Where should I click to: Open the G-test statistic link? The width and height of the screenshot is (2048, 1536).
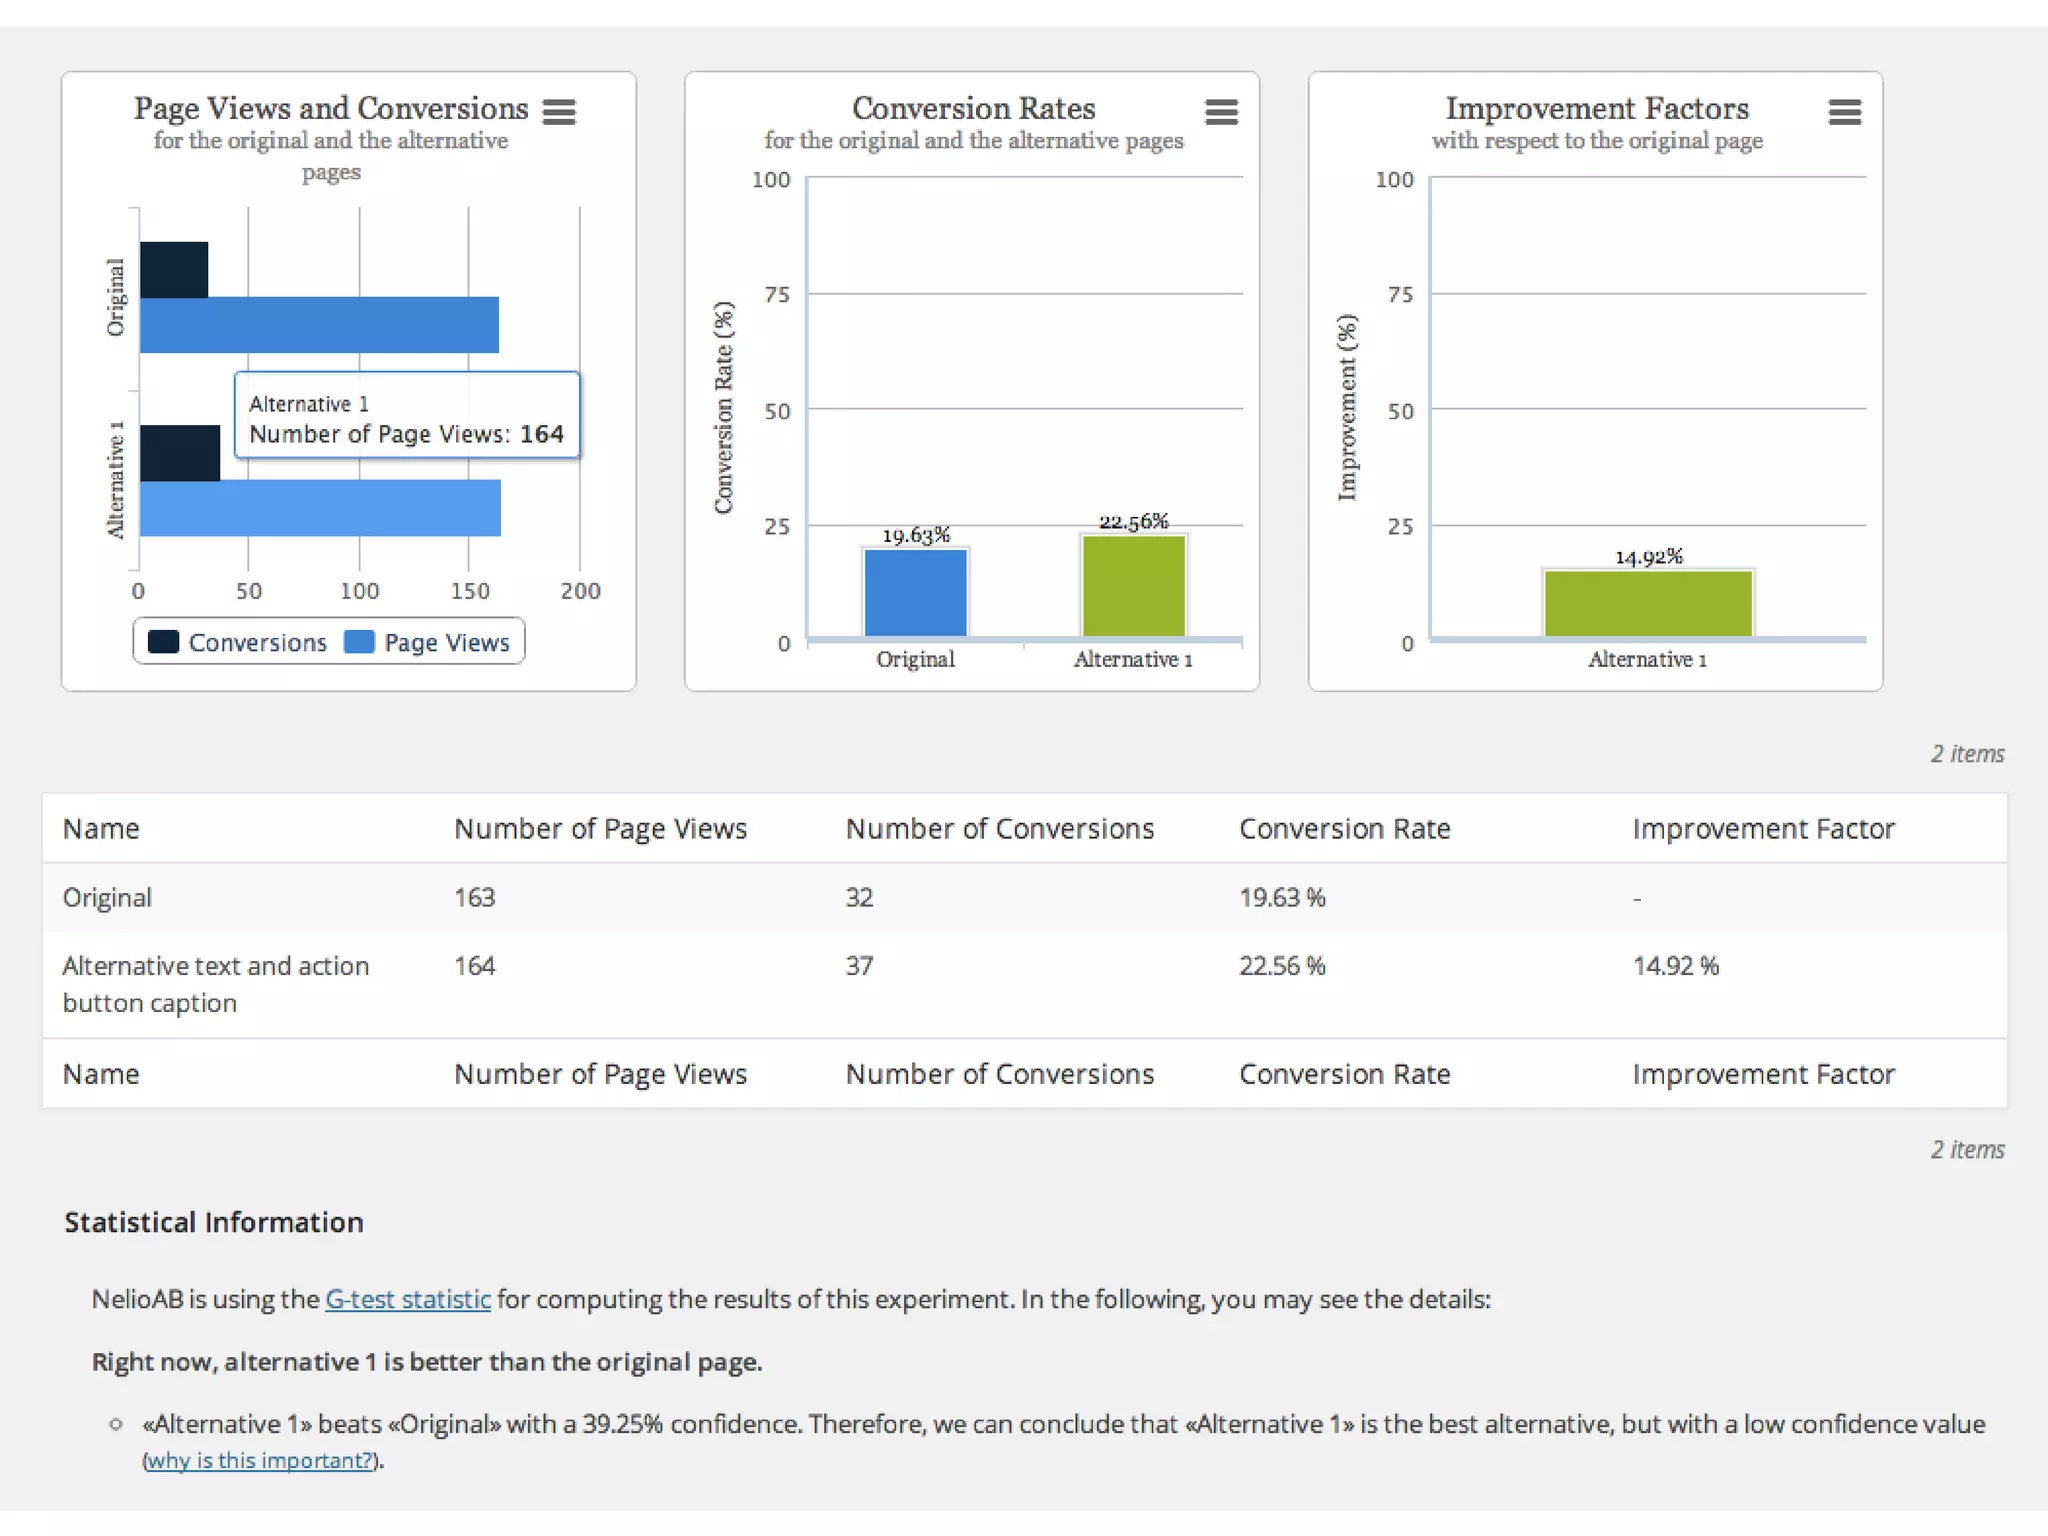(408, 1299)
